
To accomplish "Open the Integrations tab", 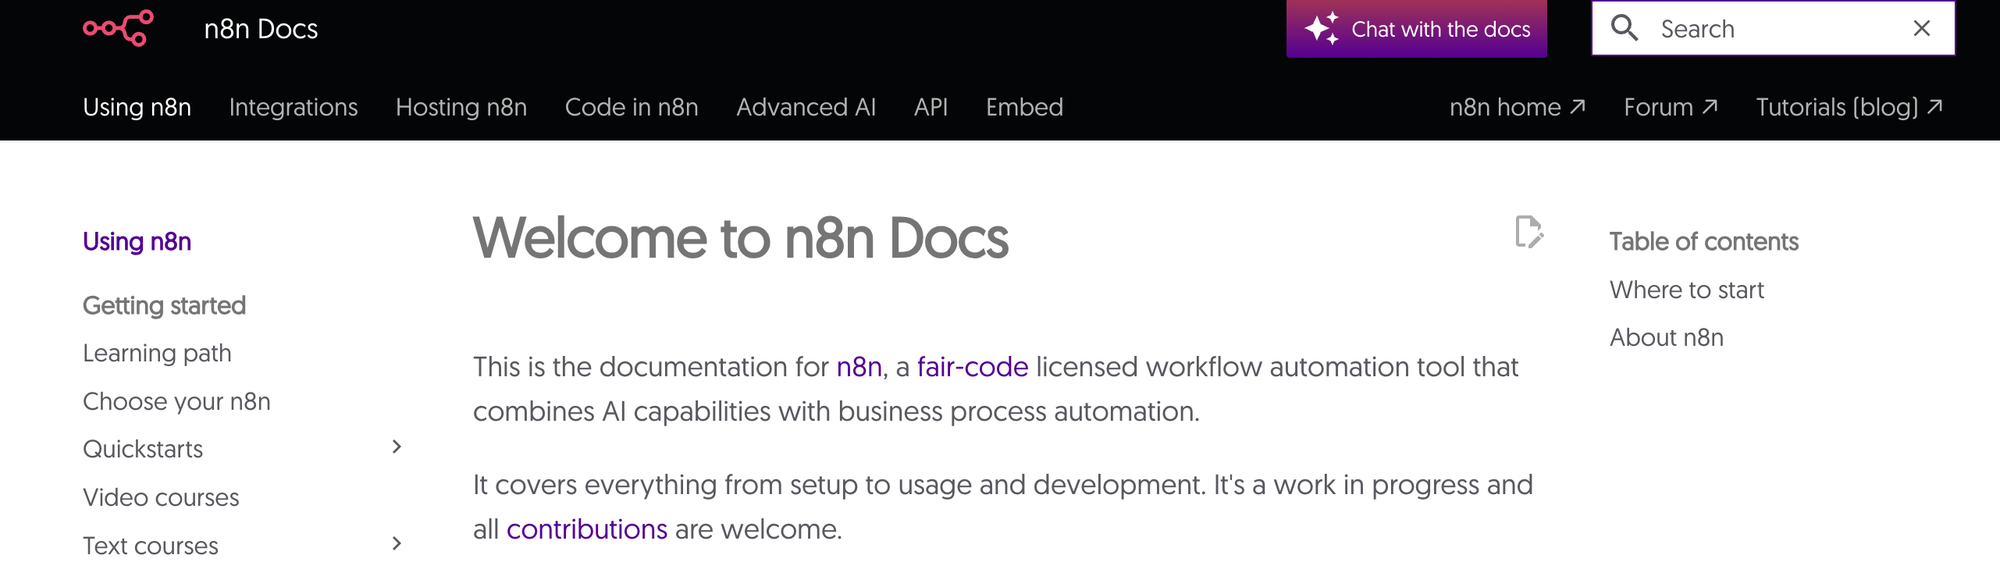I will coord(293,107).
